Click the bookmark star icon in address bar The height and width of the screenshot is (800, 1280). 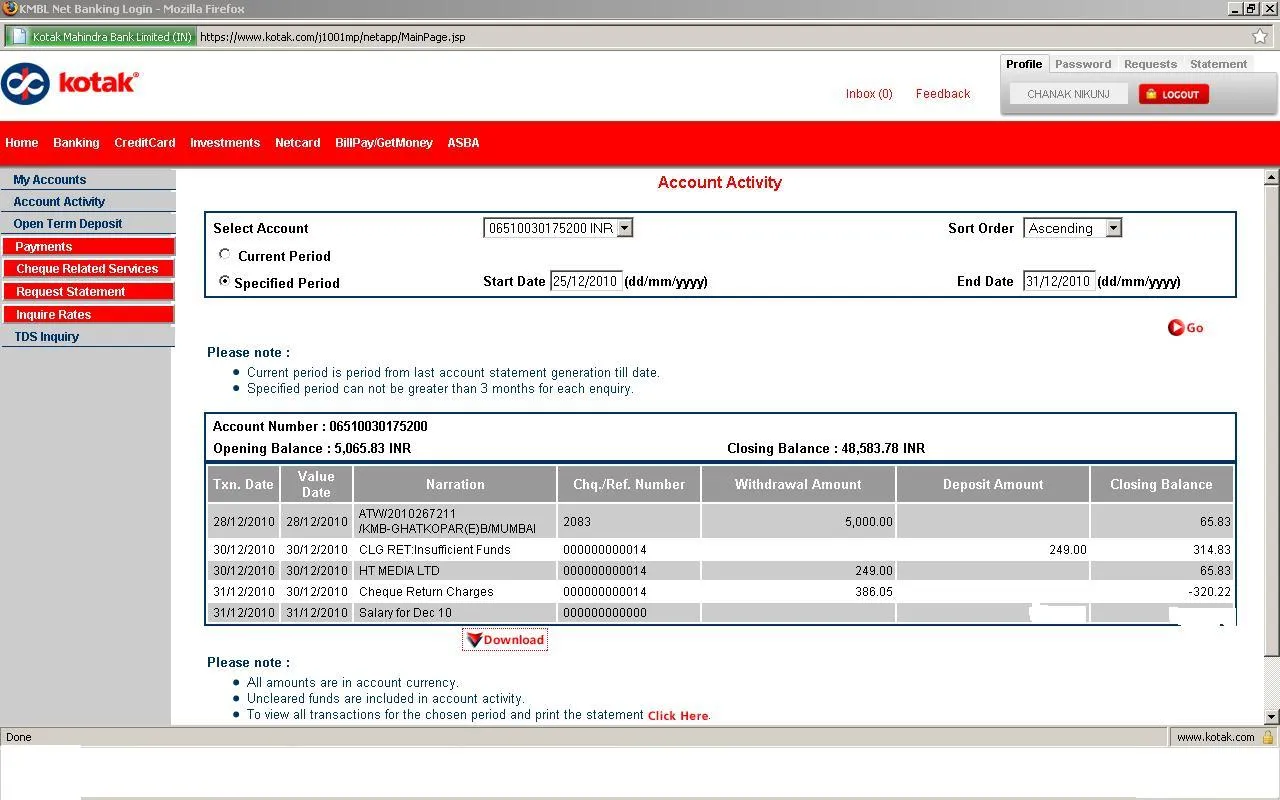(x=1260, y=37)
